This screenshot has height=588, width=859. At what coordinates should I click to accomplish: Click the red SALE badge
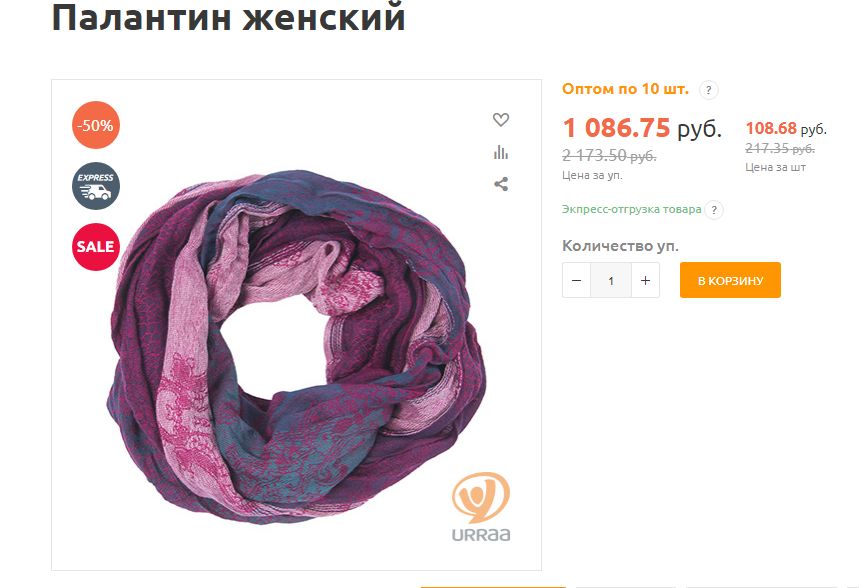pos(96,247)
